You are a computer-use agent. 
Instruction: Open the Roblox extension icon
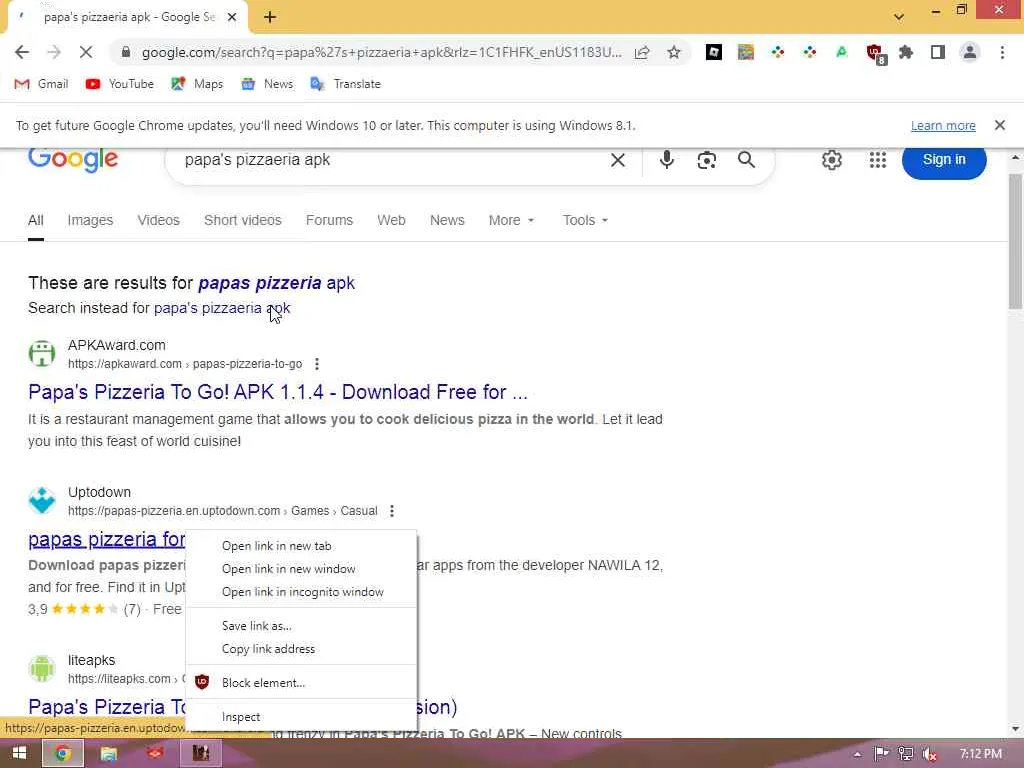click(x=714, y=52)
